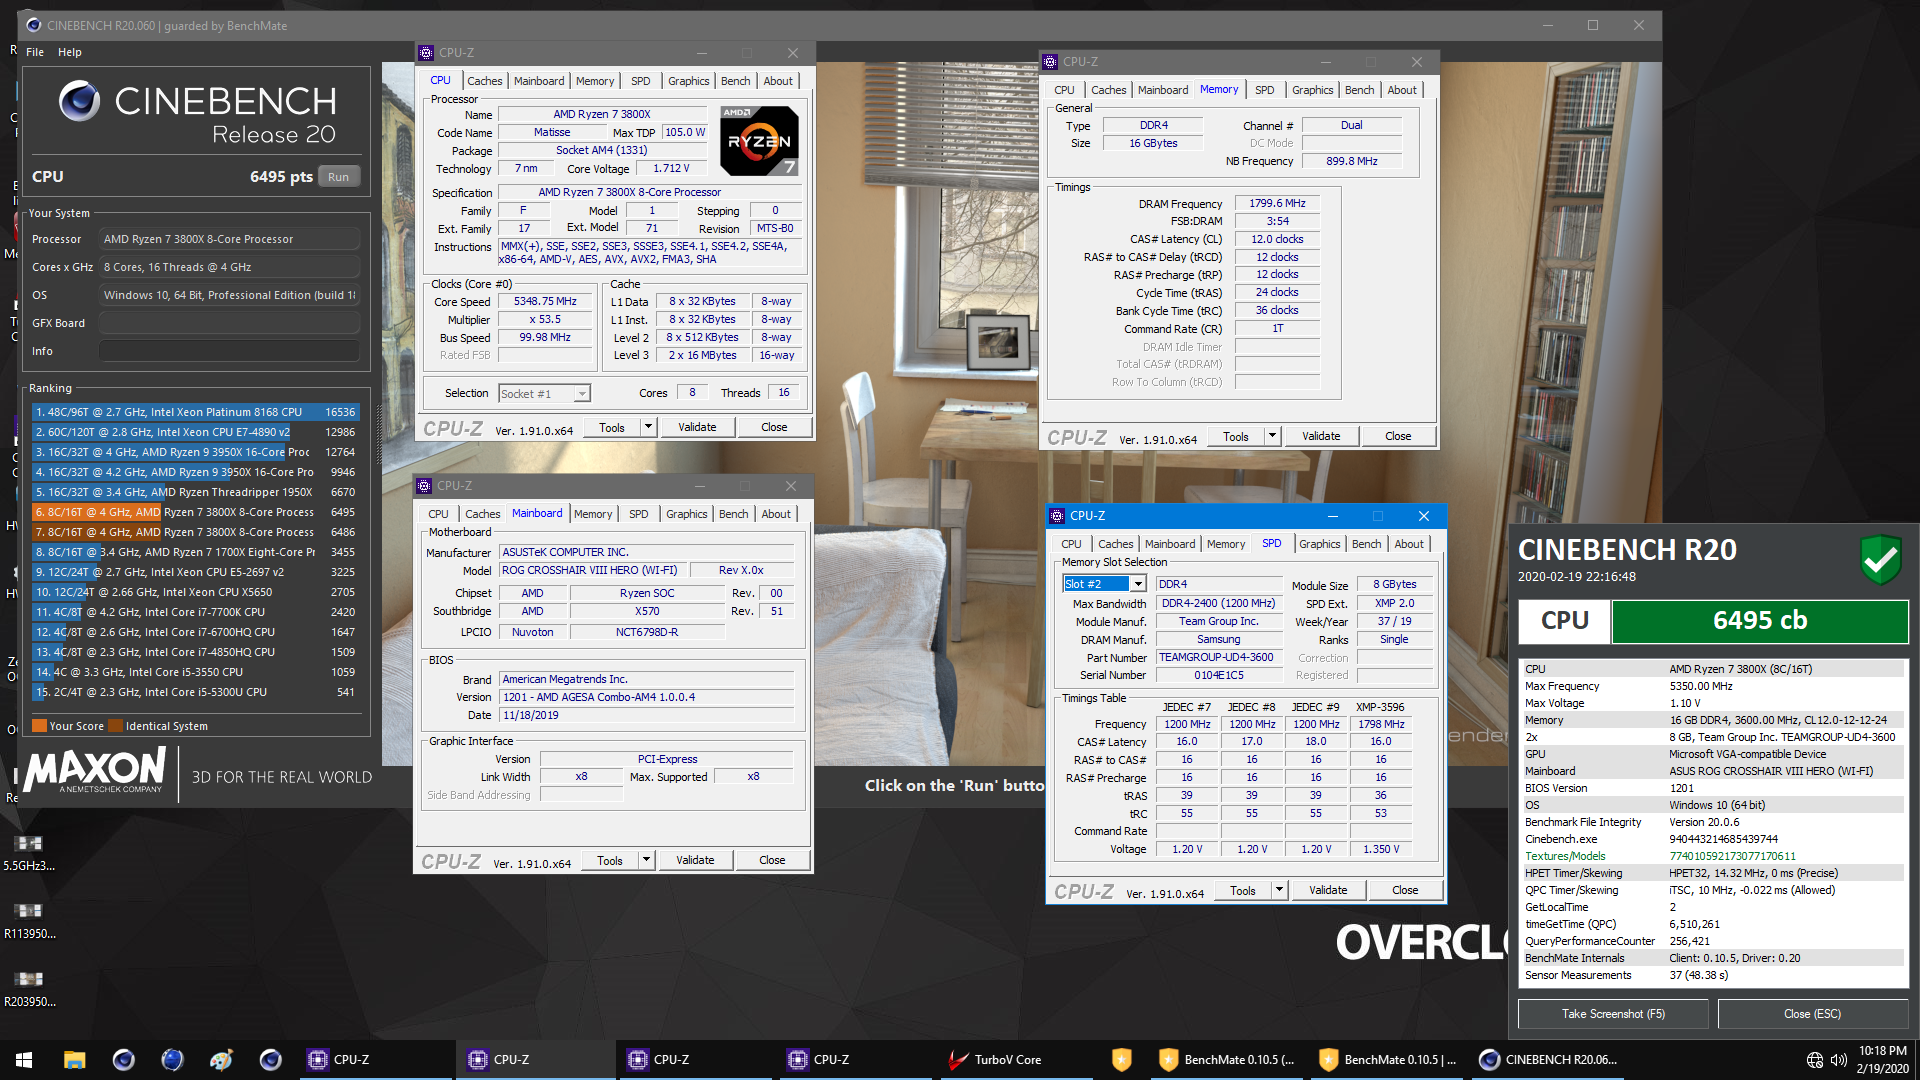The height and width of the screenshot is (1080, 1920).
Task: Click the Info field in Cinebench
Action: [229, 351]
